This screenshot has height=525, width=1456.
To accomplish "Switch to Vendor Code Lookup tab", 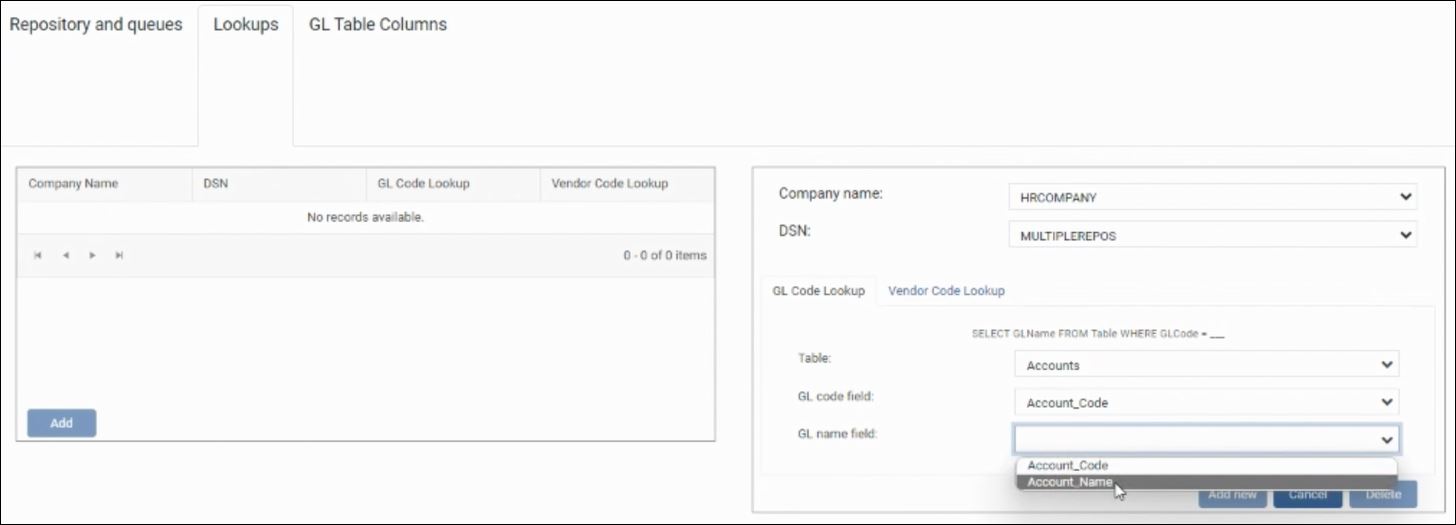I will (946, 291).
